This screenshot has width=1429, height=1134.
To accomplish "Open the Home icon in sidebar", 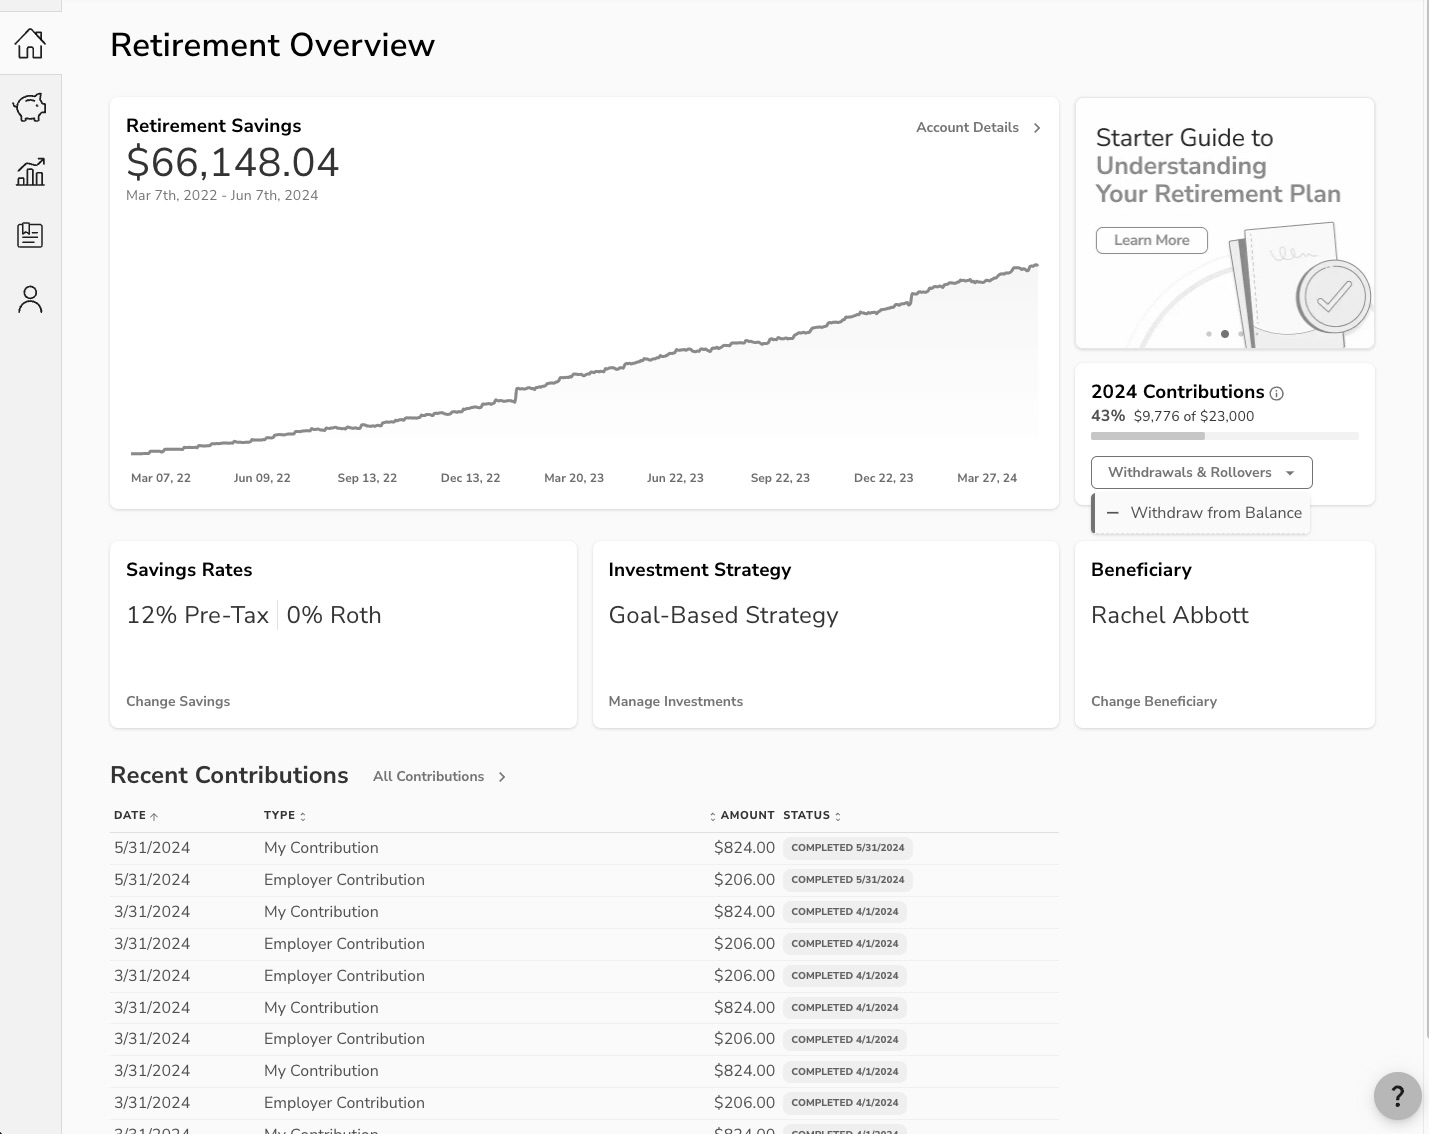I will coord(30,43).
